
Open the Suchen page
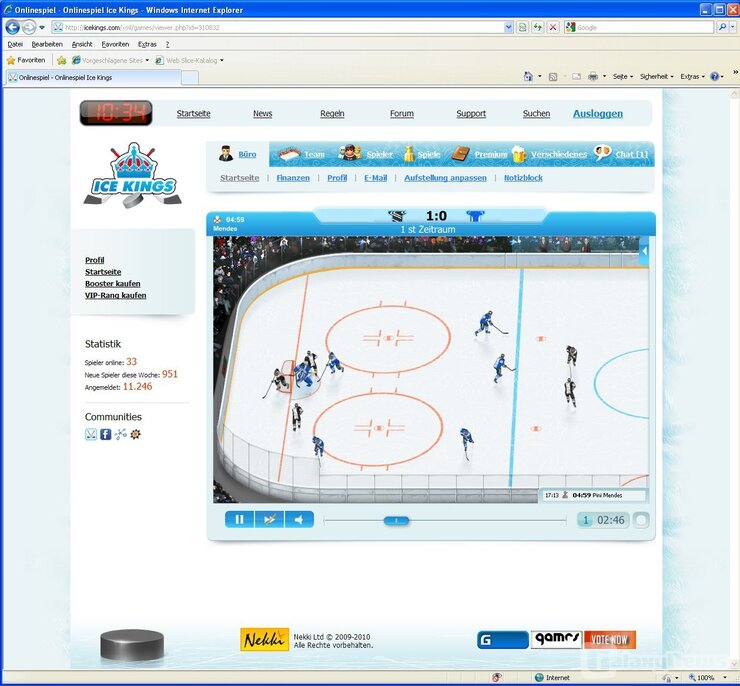(x=536, y=114)
